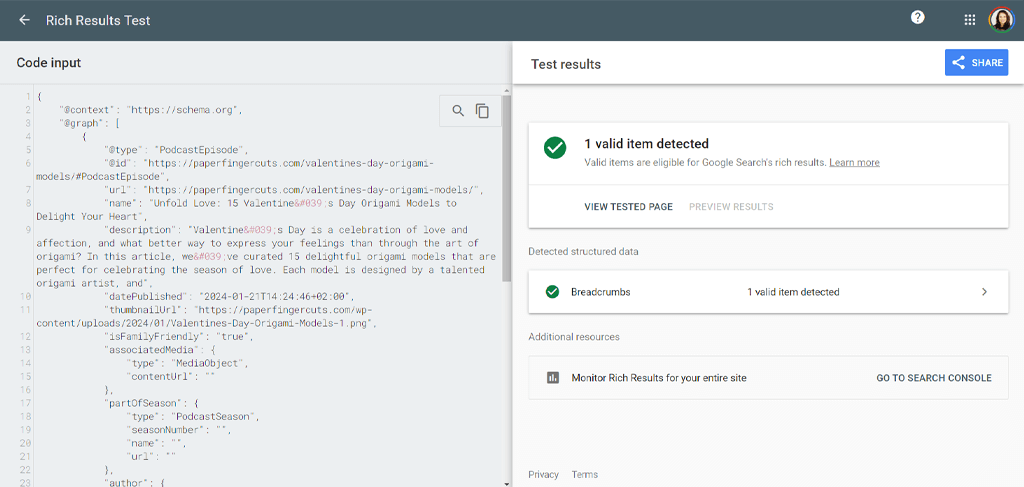Open the Learn more link
Screen dimensions: 1024x487
854,163
